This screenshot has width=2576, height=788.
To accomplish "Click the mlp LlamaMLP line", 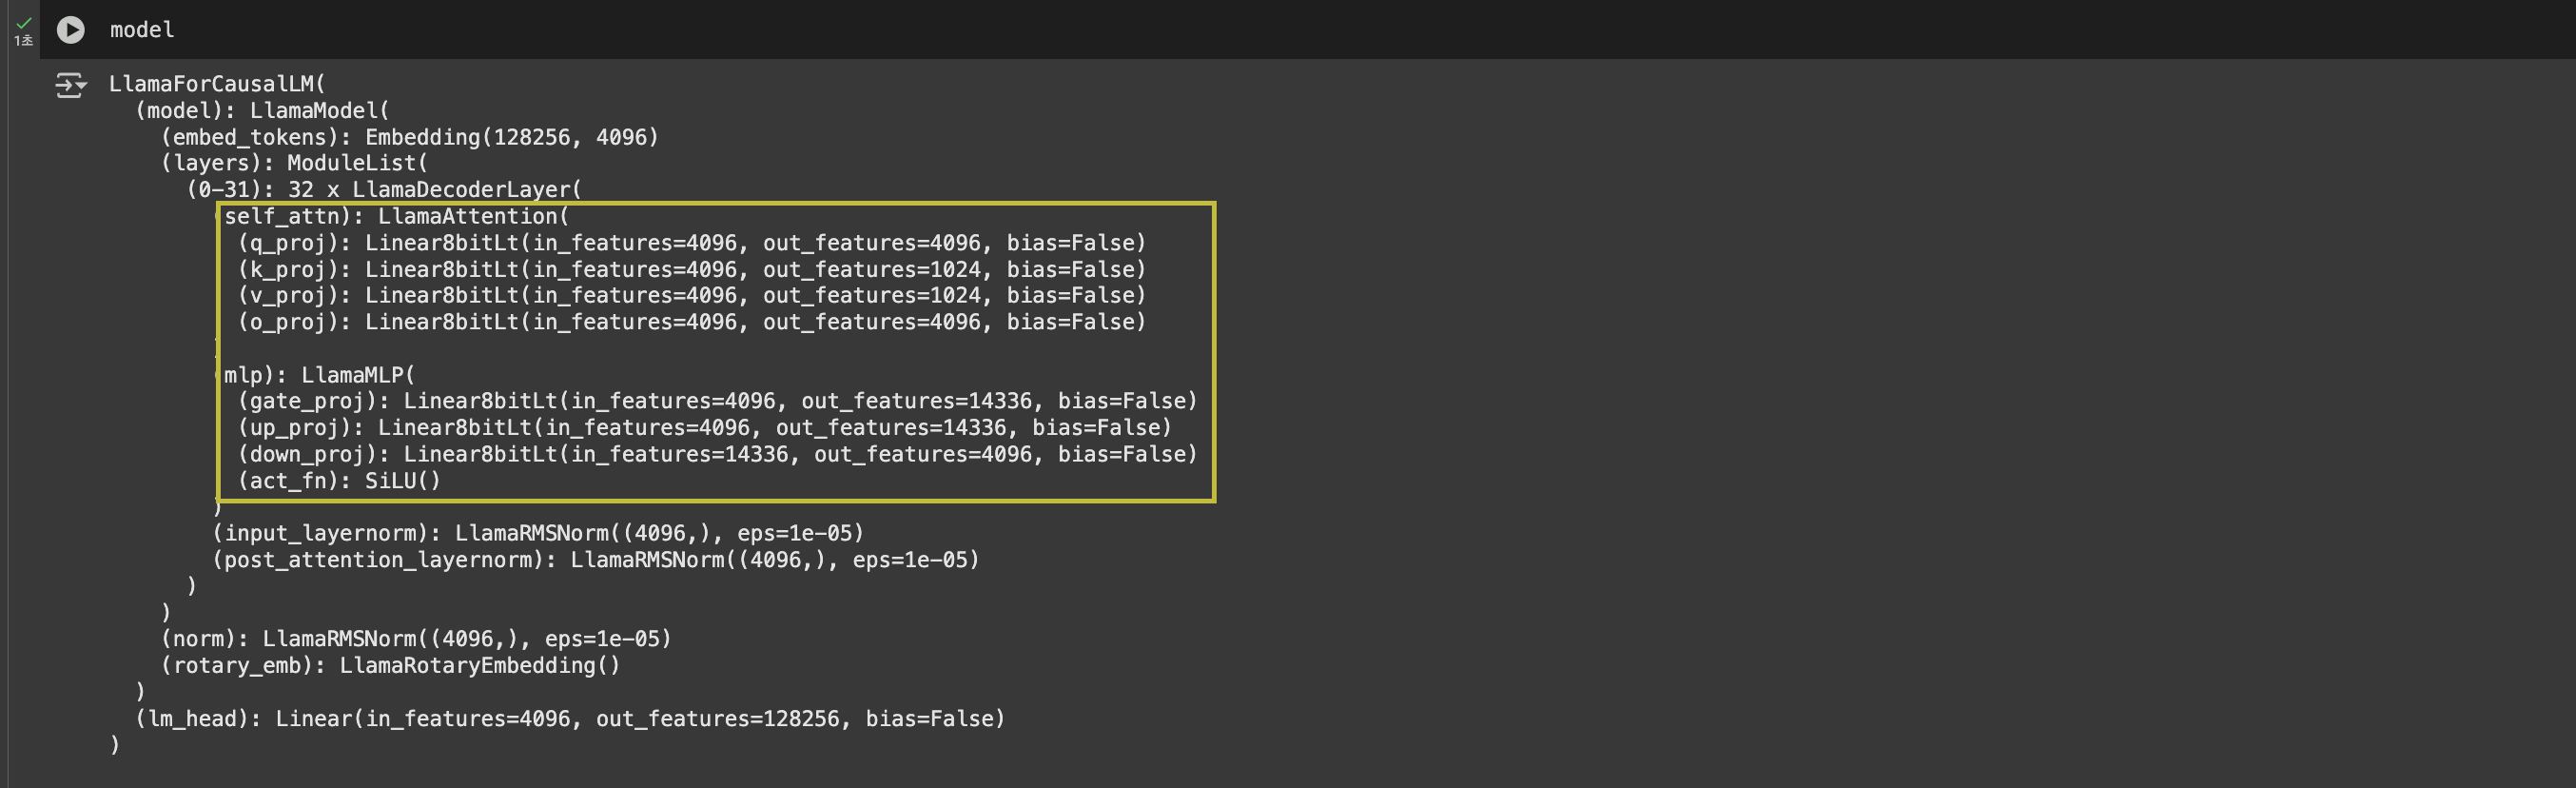I will pyautogui.click(x=314, y=375).
